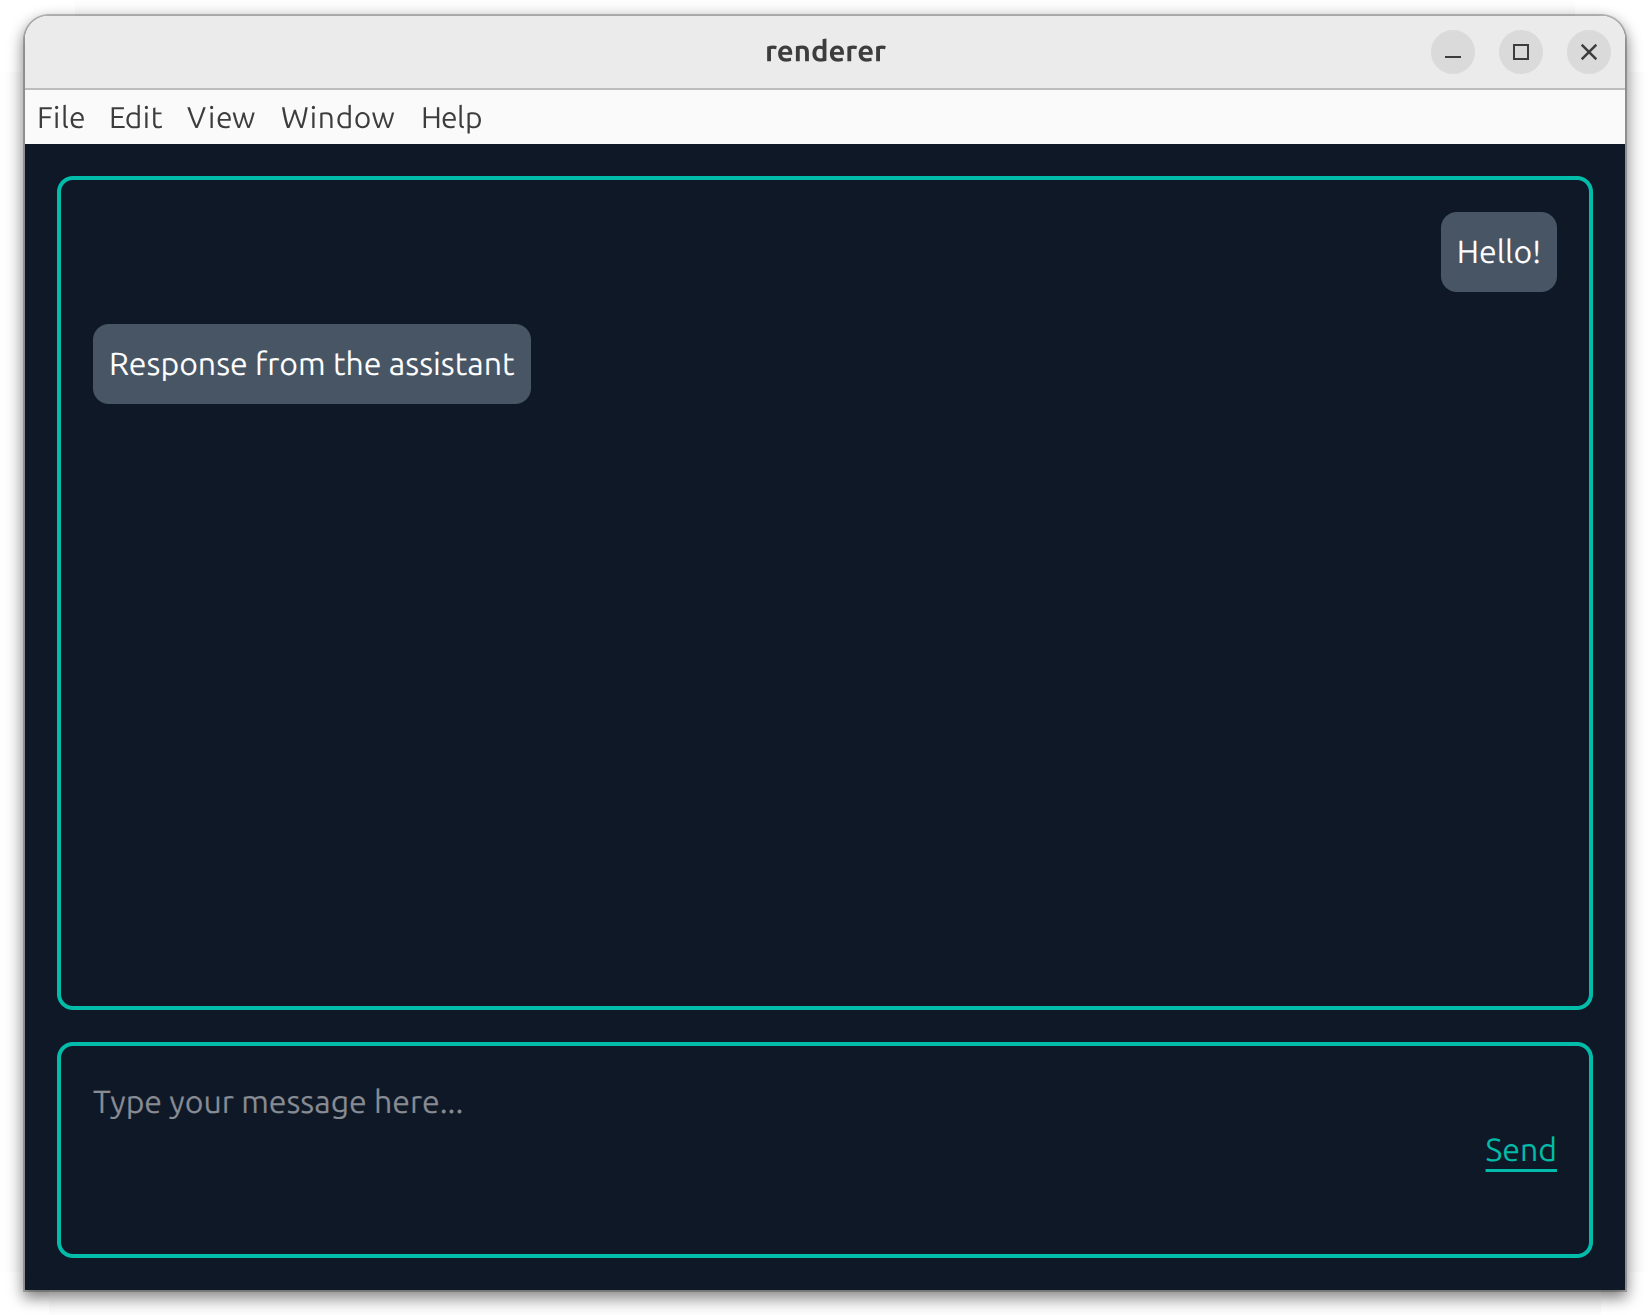Click the Send link
Screen dimensions: 1652x1315
click(1520, 1150)
